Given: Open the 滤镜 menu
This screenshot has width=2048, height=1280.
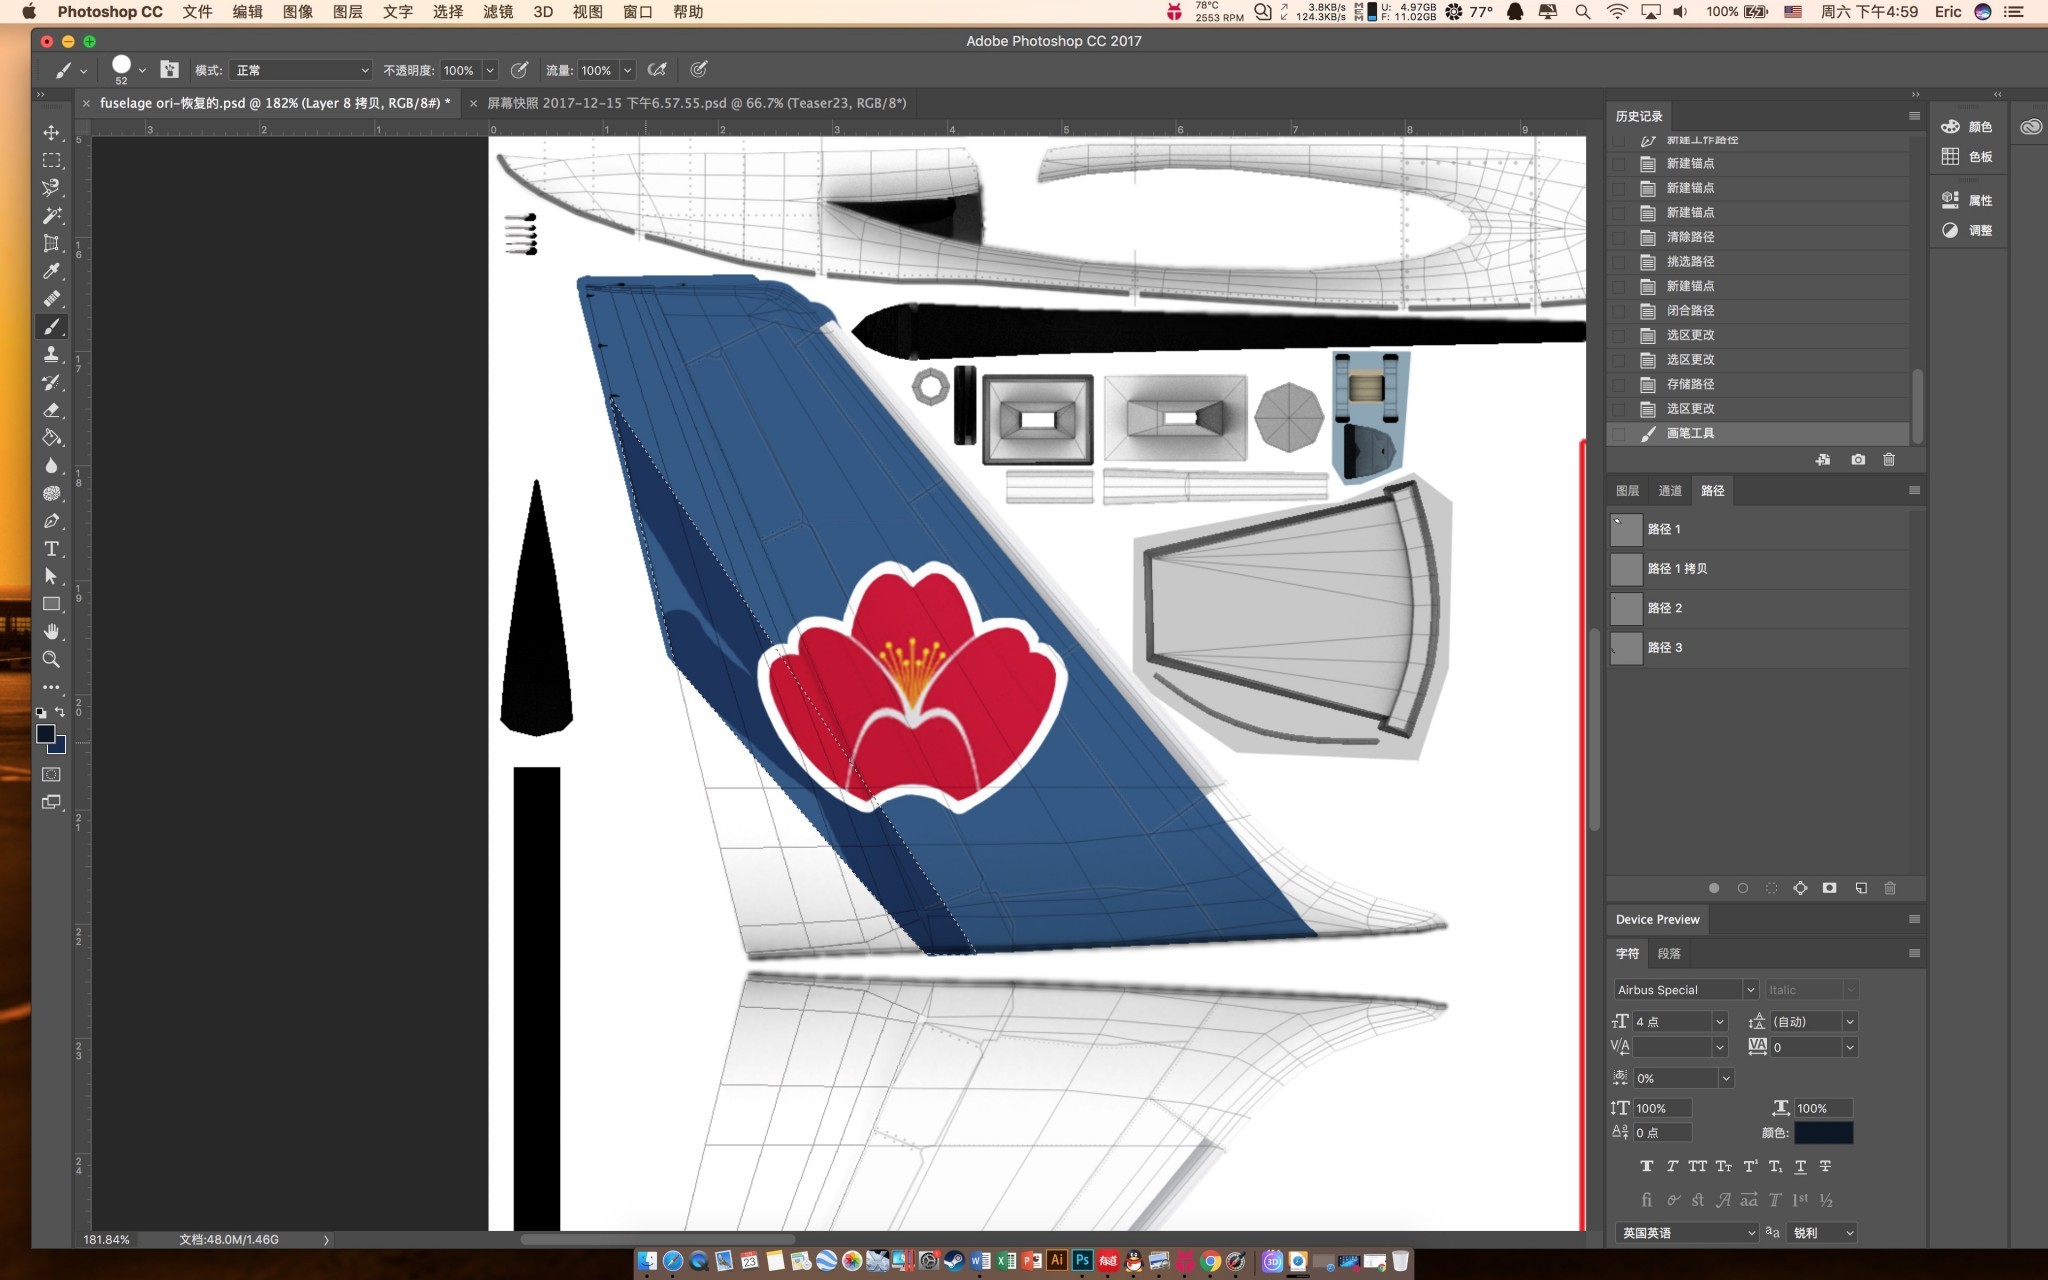Looking at the screenshot, I should (497, 12).
